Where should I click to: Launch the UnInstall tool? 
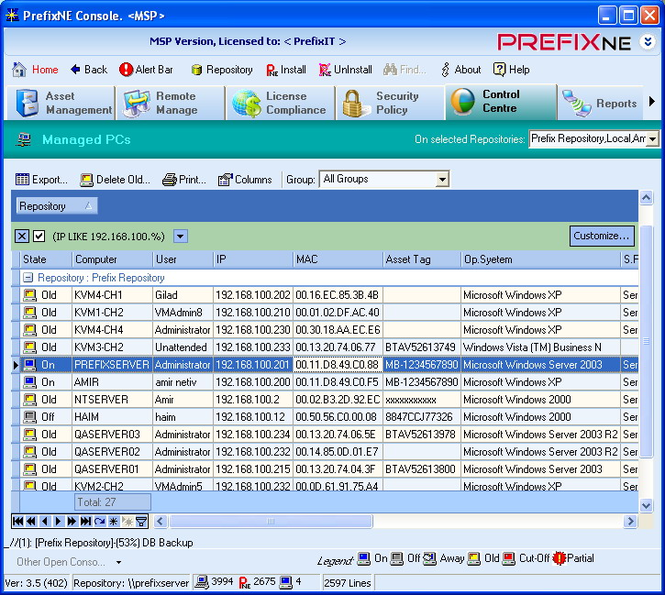[x=345, y=70]
